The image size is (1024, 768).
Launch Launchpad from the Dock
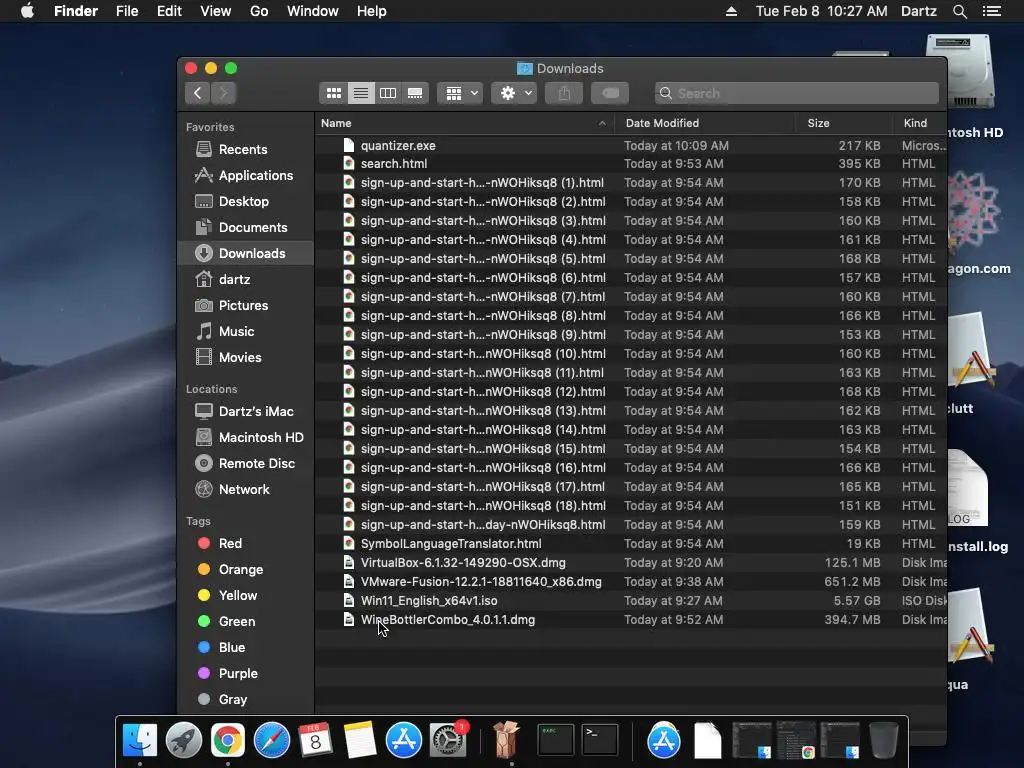(x=184, y=741)
